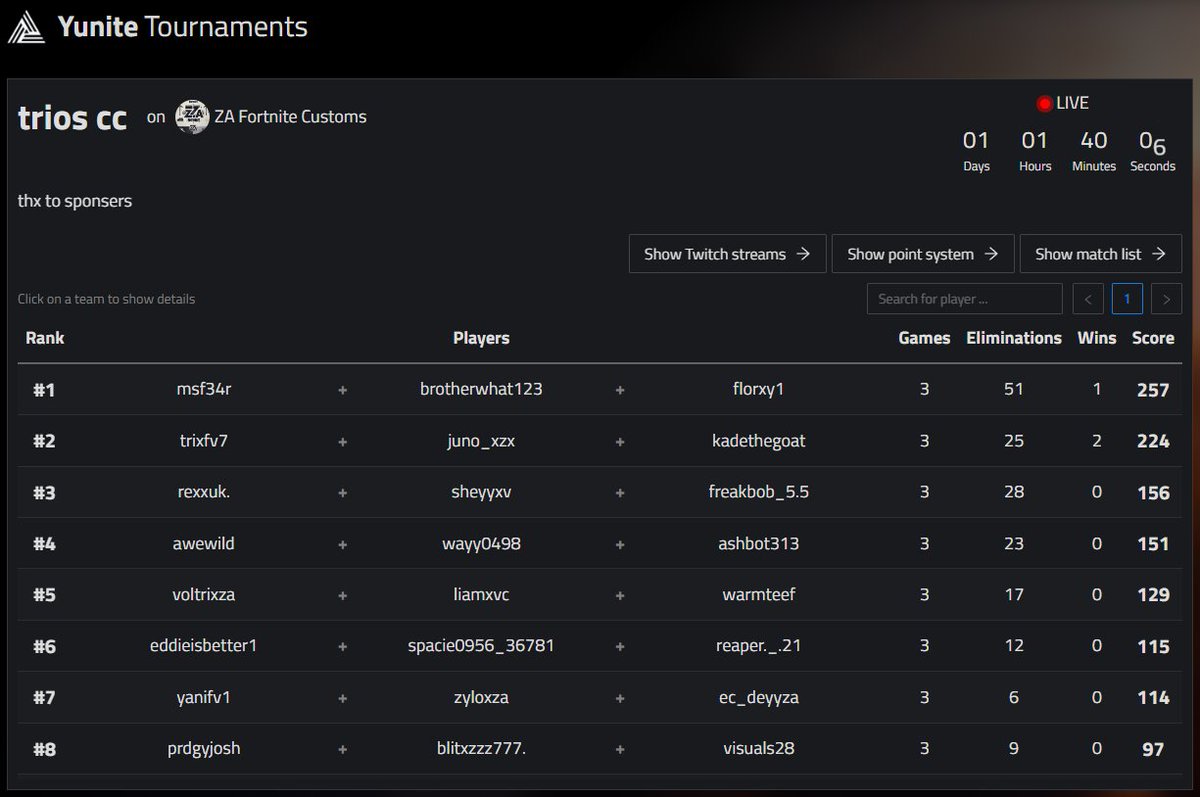Screen dimensions: 1200x797
Task: Click player name visuals28
Action: (758, 748)
